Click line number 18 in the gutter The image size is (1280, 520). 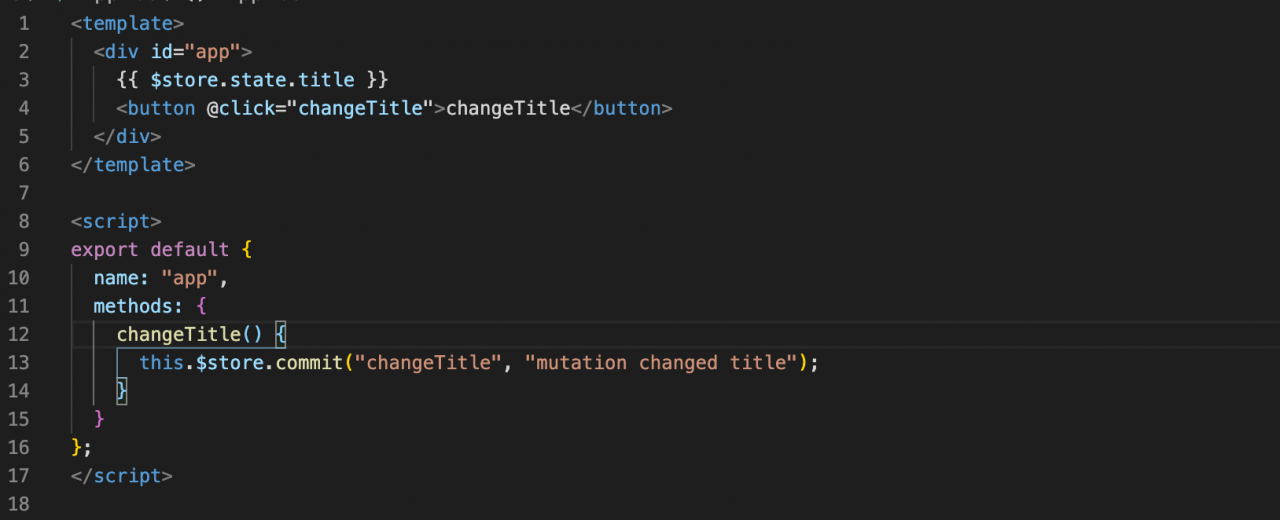(18, 504)
